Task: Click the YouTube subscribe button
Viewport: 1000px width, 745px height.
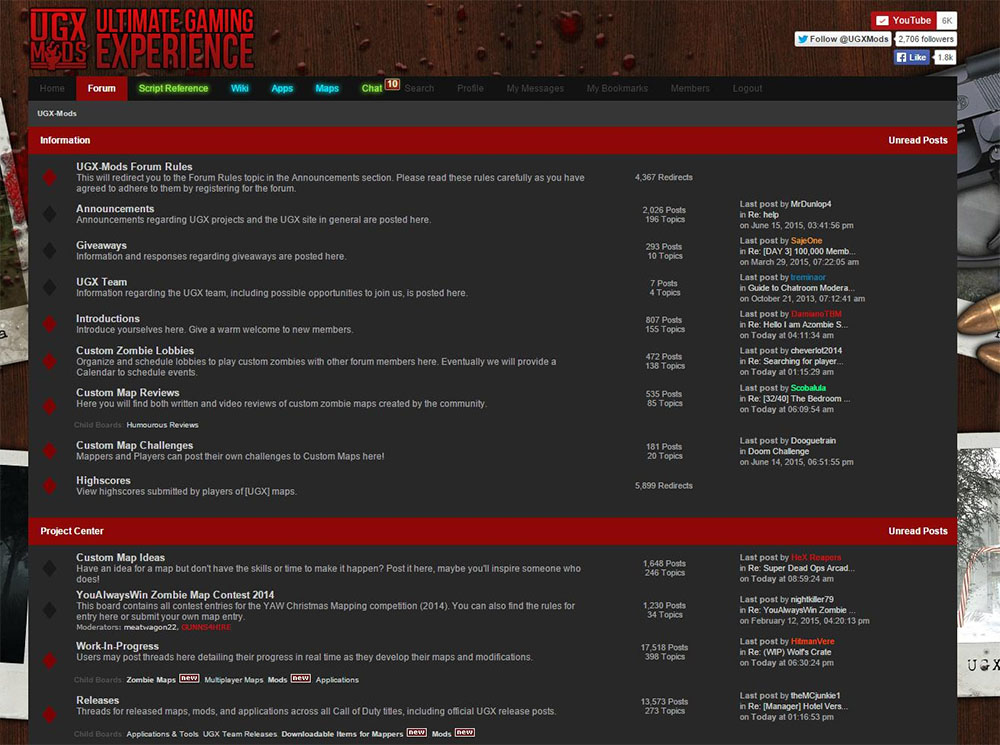Action: (x=903, y=20)
